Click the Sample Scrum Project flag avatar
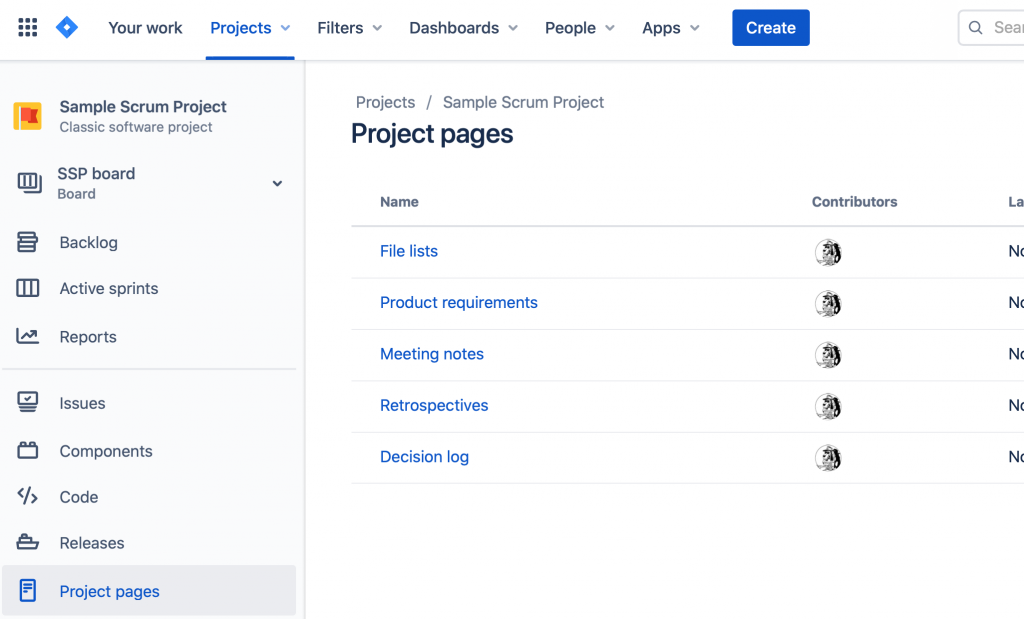Image resolution: width=1024 pixels, height=619 pixels. [27, 116]
